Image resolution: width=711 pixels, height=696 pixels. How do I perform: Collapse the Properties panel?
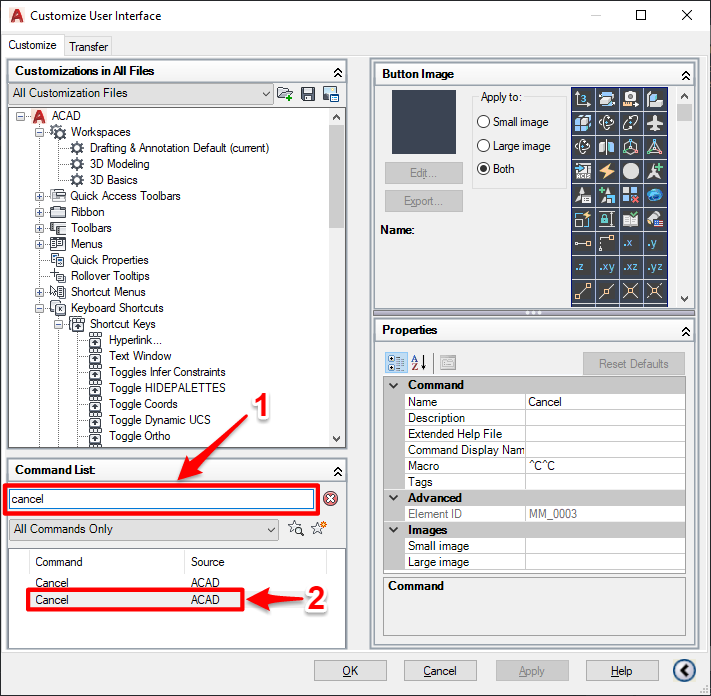click(x=686, y=331)
